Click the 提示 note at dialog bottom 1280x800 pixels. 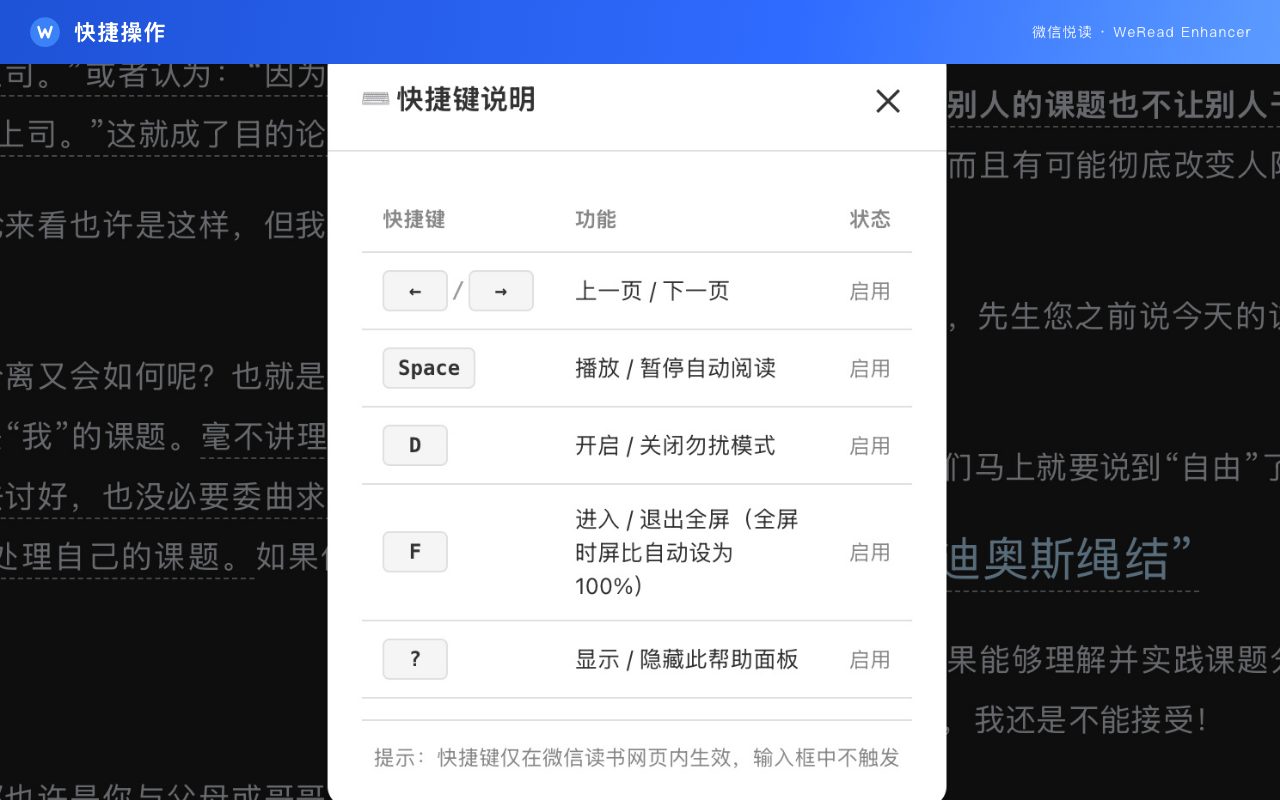coord(637,757)
